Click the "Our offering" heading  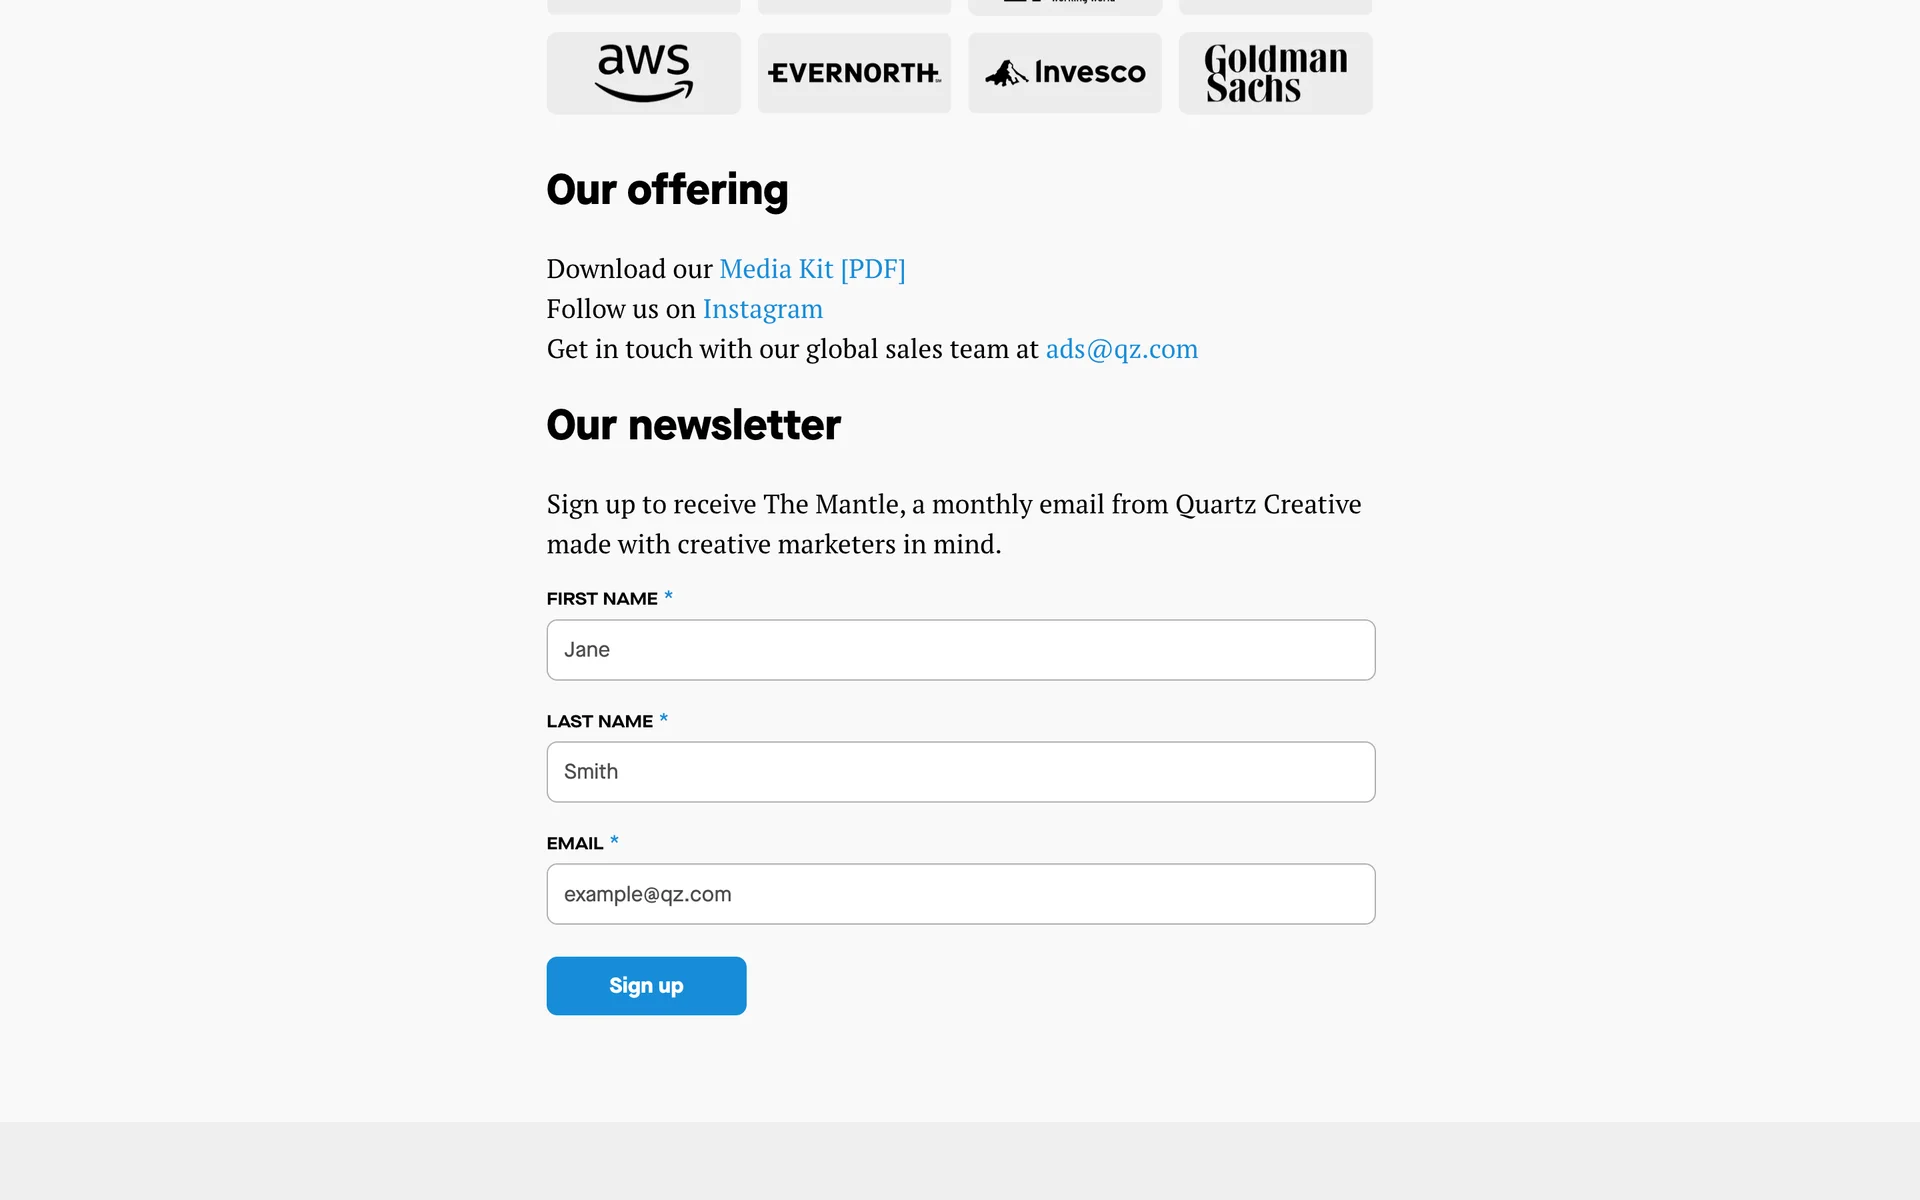tap(667, 190)
